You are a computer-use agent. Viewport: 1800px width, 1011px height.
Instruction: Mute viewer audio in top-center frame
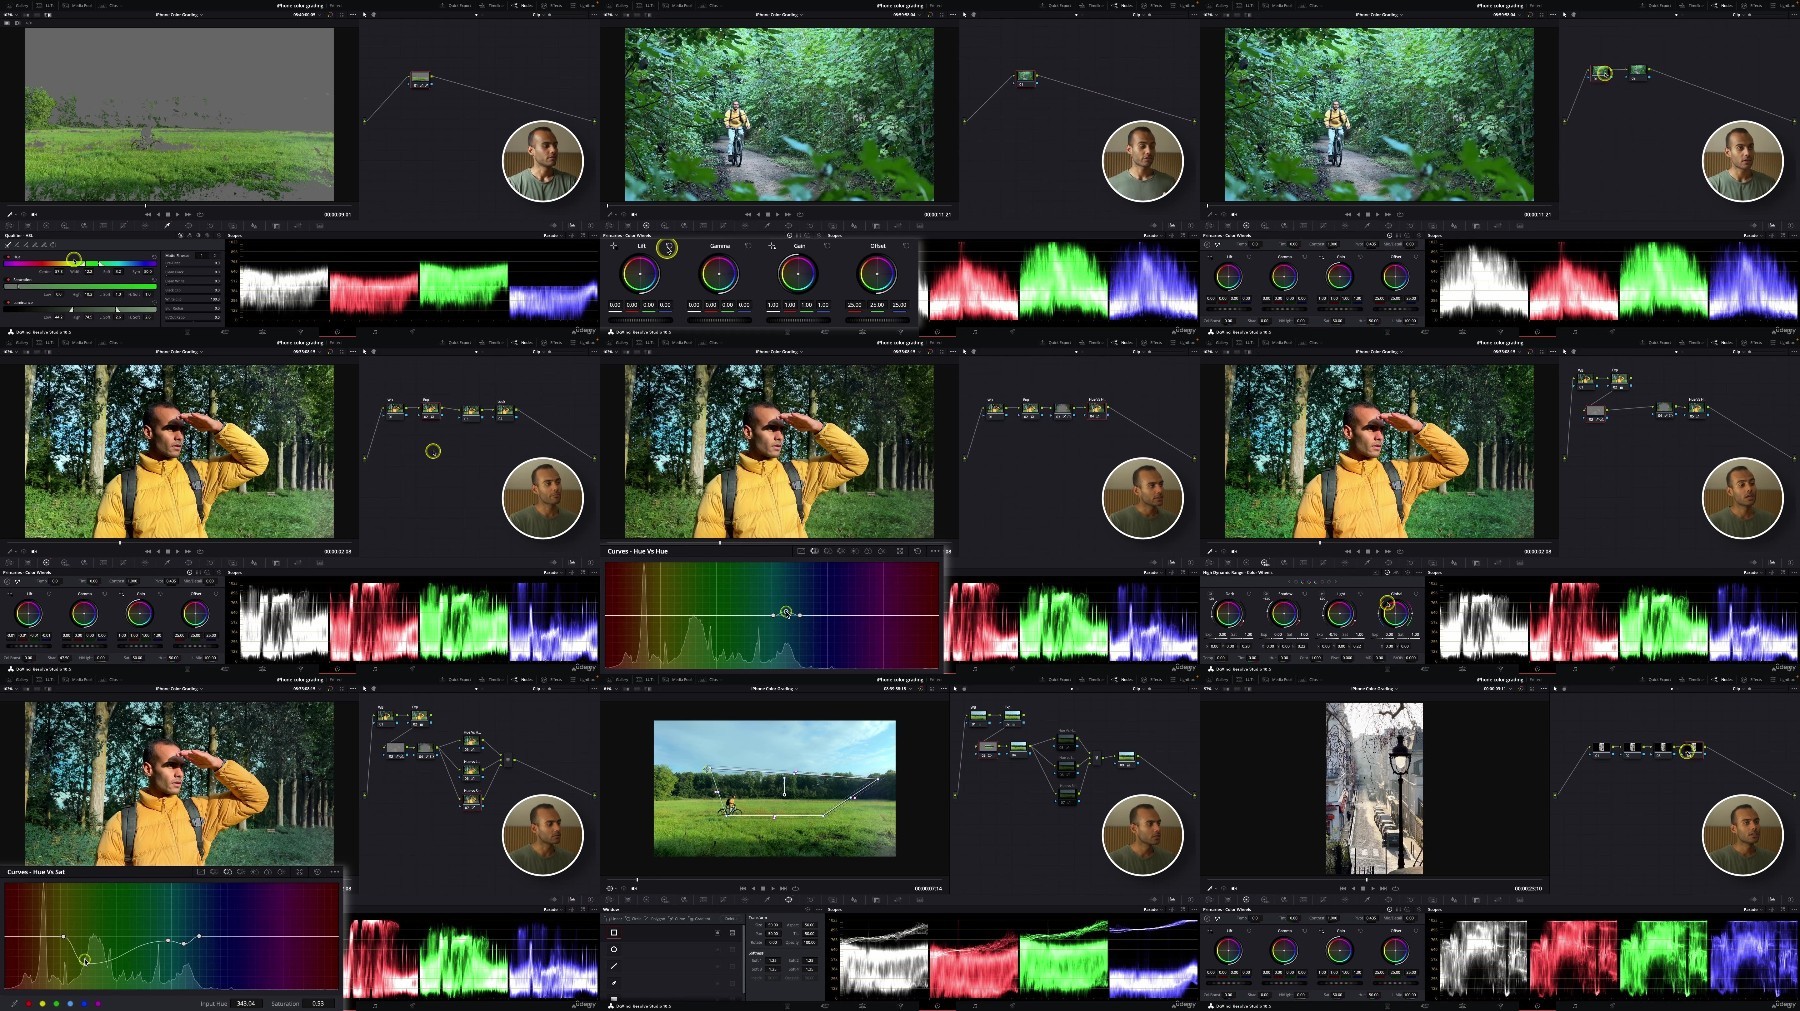634,214
